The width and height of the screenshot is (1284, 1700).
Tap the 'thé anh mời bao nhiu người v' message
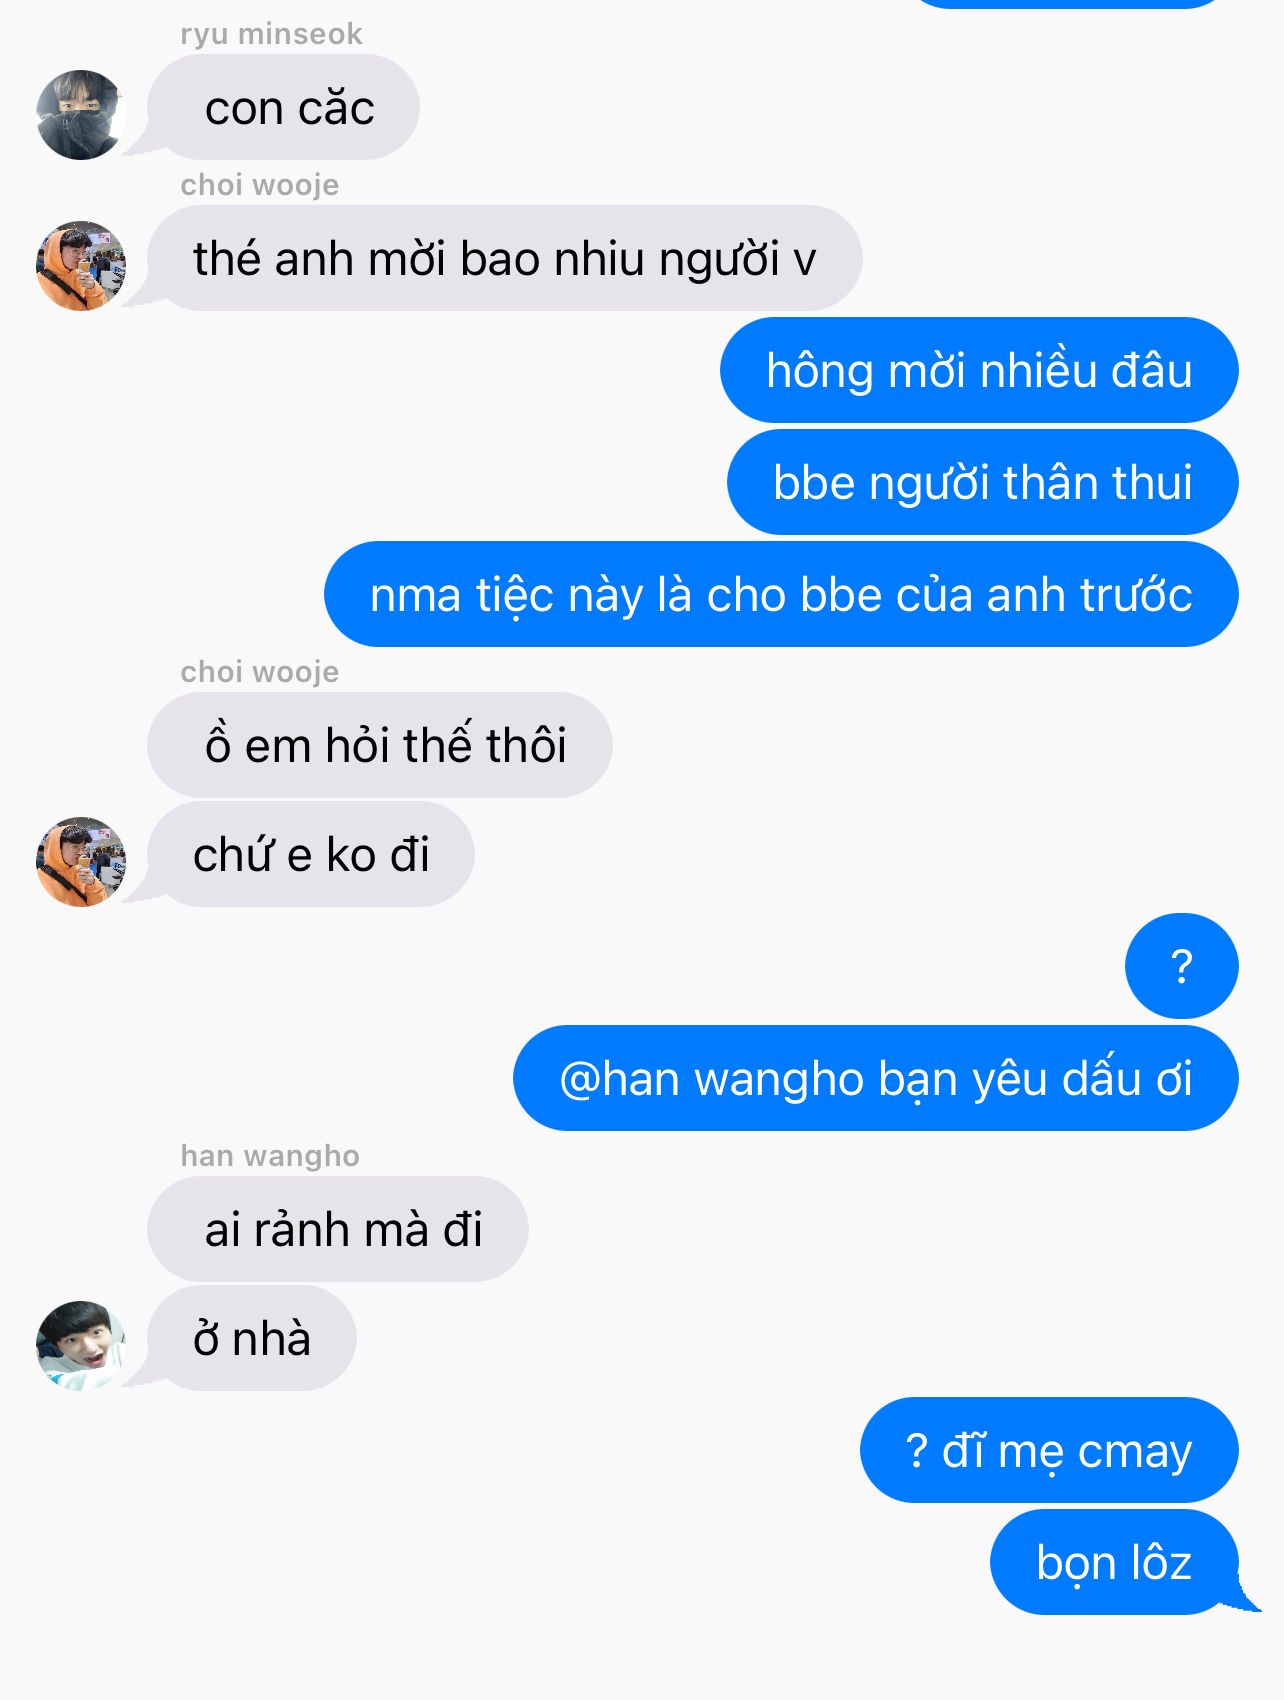pos(505,258)
